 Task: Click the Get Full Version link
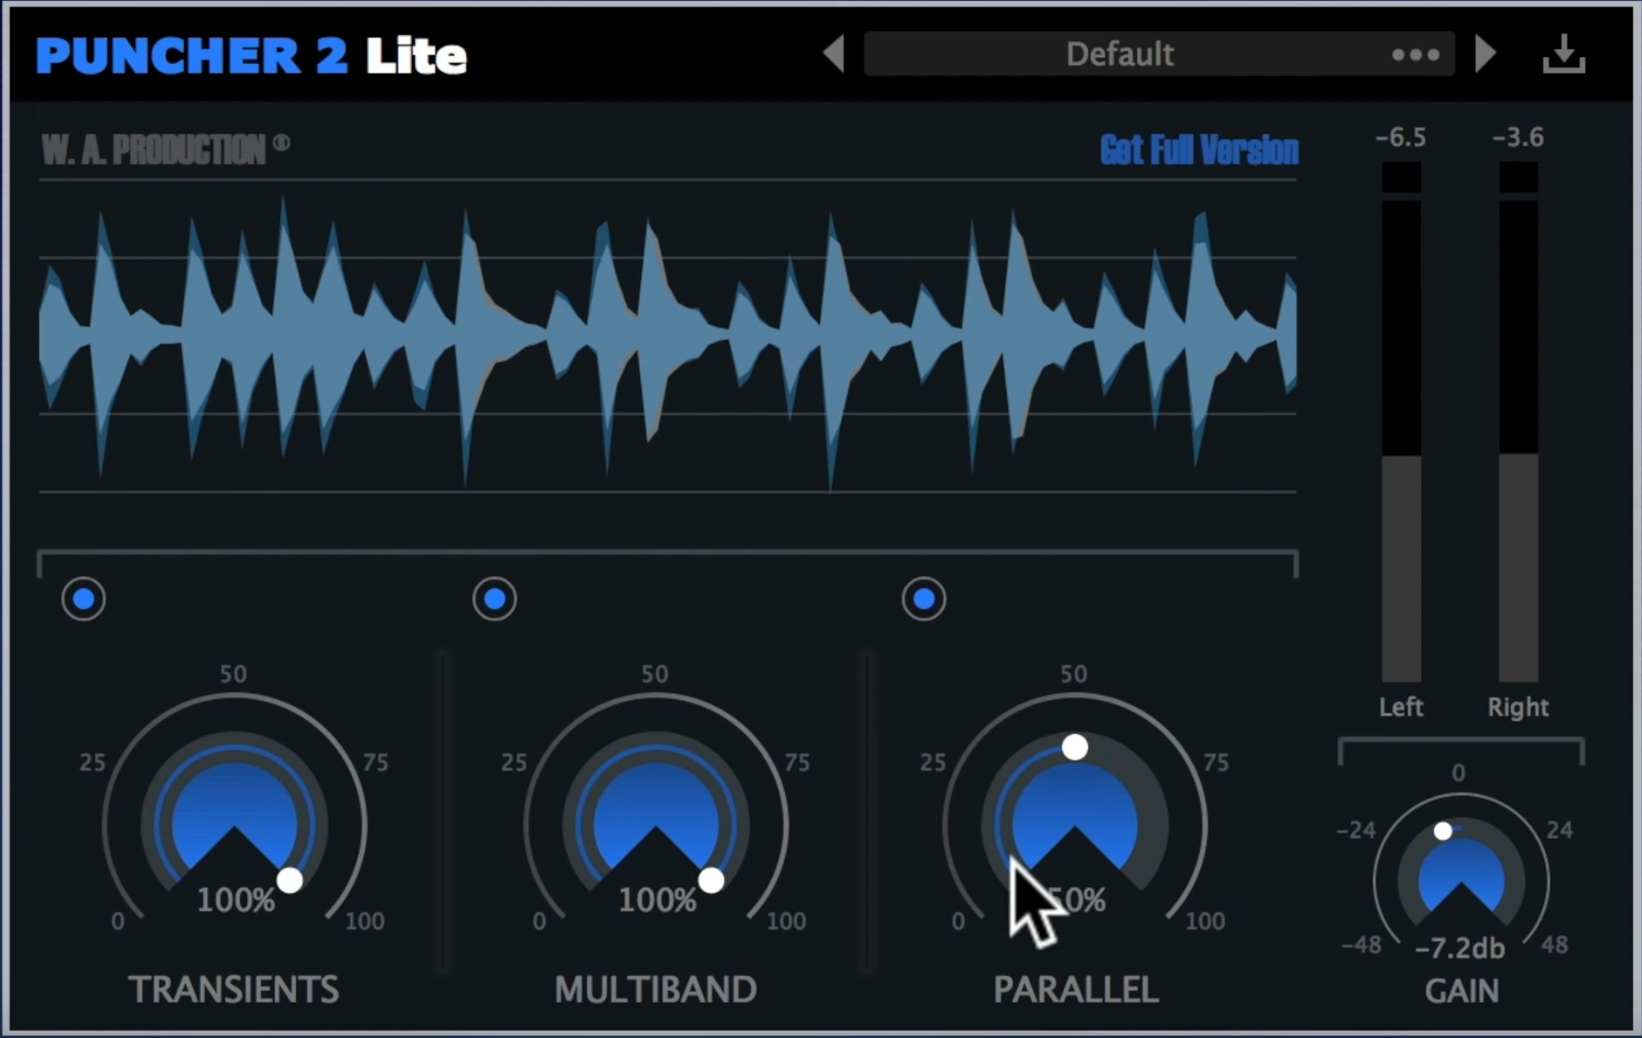(1199, 150)
